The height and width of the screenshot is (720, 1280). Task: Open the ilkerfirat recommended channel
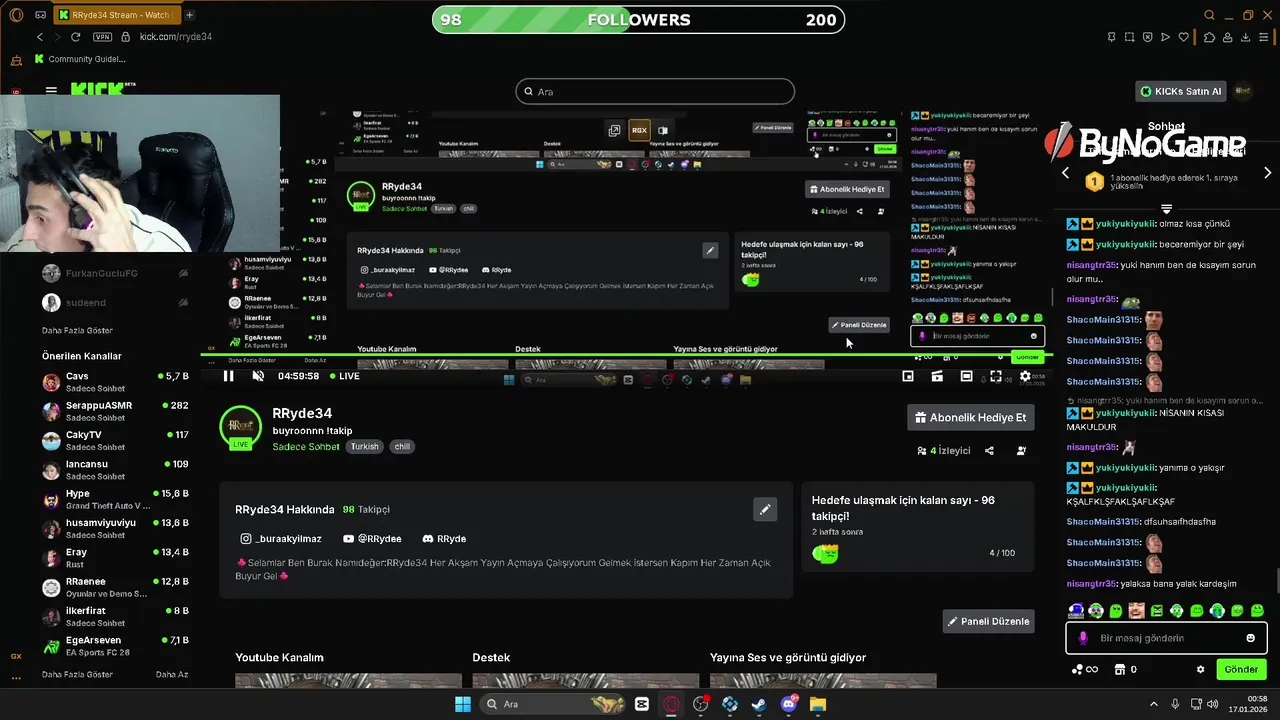115,617
